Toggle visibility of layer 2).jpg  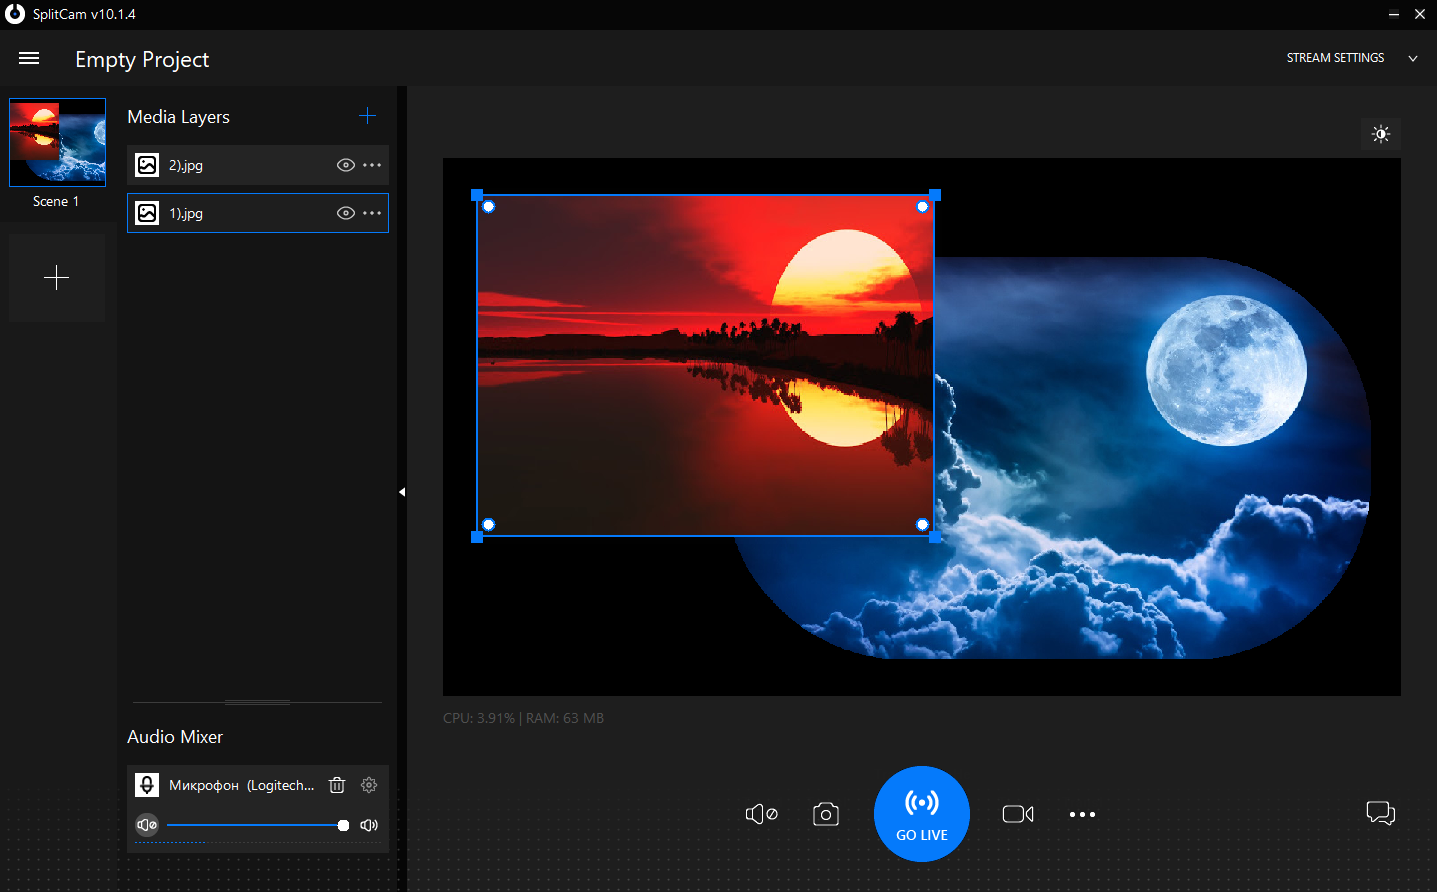(345, 165)
